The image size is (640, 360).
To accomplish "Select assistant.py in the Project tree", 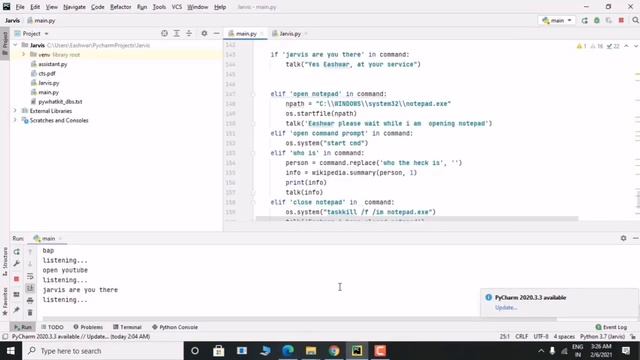I will [53, 64].
